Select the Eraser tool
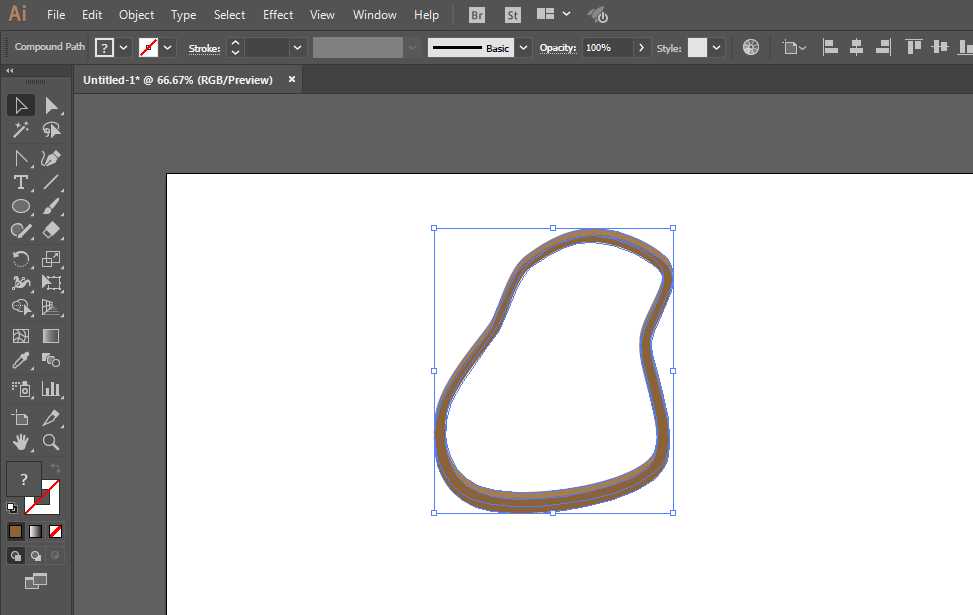Screen dimensions: 973x615 coord(52,231)
